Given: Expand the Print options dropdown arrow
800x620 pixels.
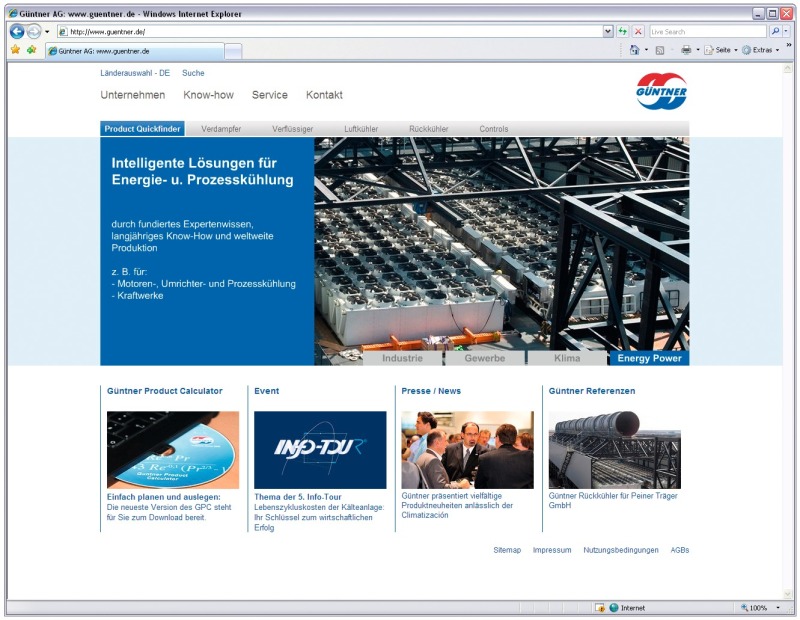Looking at the screenshot, I should click(x=698, y=50).
